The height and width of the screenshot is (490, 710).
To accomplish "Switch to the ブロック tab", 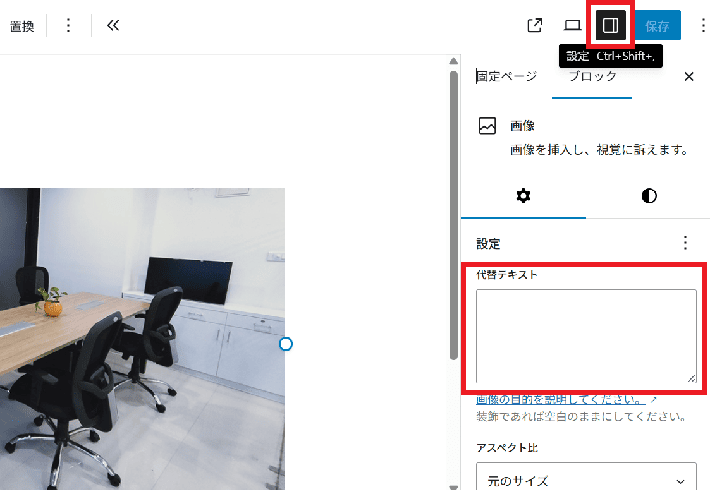I will [592, 76].
